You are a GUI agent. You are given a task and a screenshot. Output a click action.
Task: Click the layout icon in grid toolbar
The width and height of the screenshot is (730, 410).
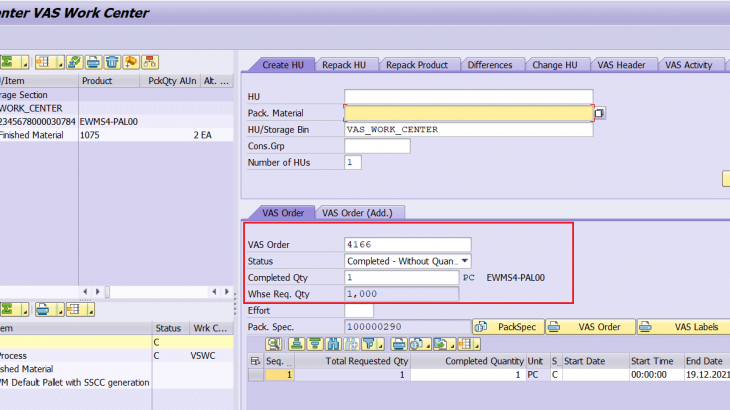click(x=465, y=344)
